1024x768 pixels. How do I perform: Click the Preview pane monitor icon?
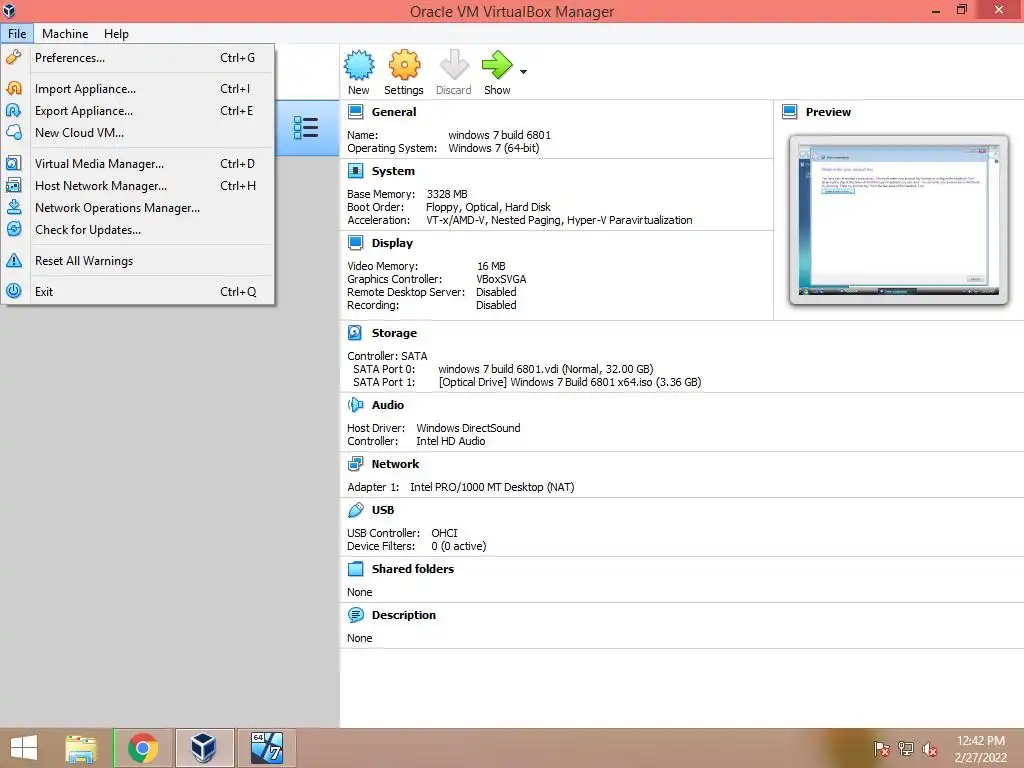click(790, 112)
